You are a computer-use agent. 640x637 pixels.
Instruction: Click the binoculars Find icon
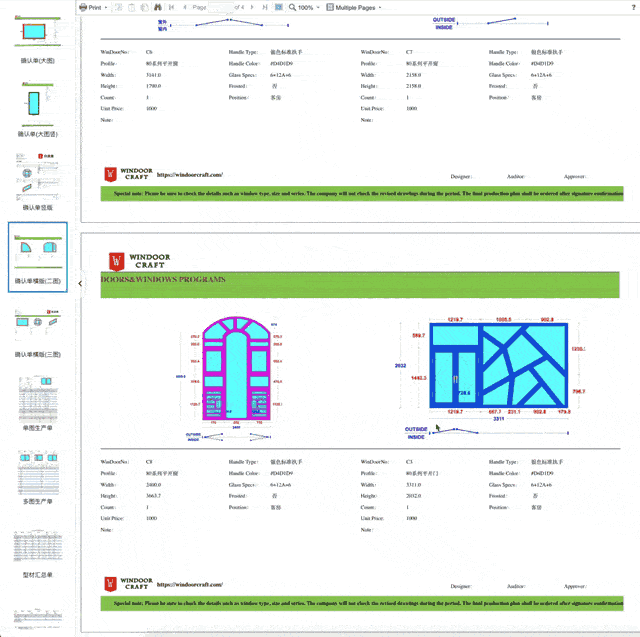click(158, 7)
